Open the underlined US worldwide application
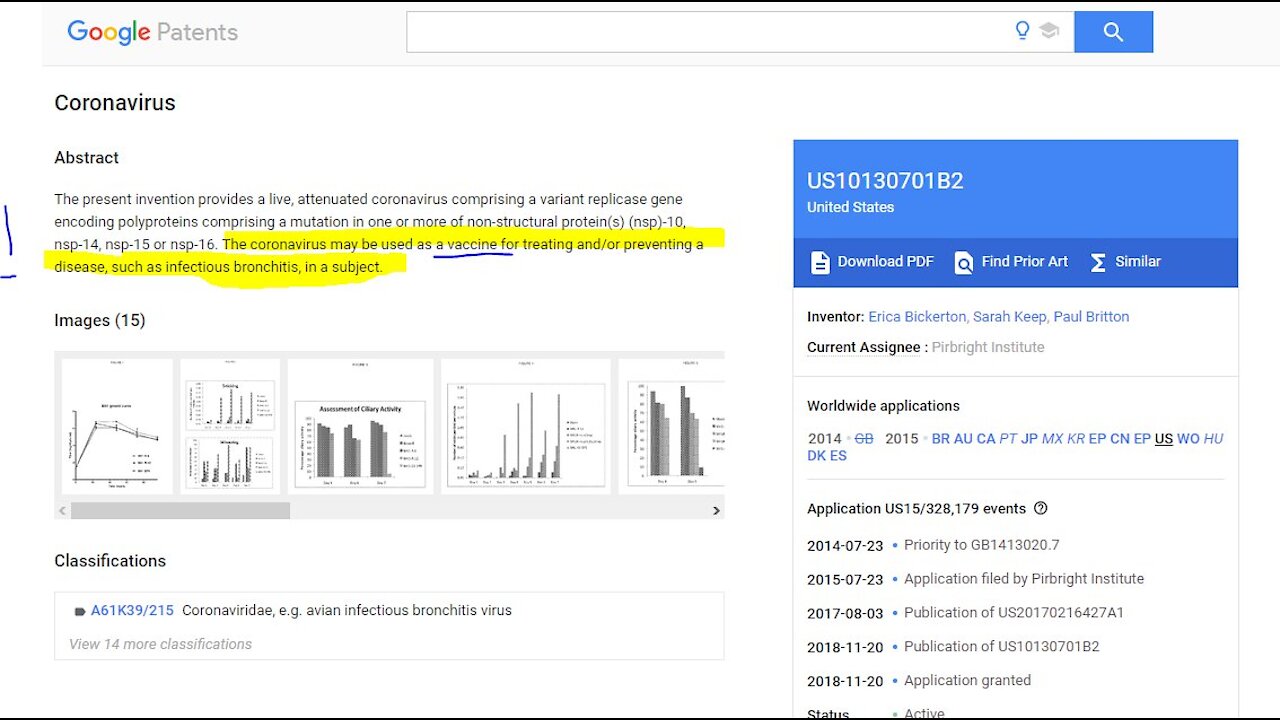This screenshot has height=720, width=1280. click(1163, 439)
